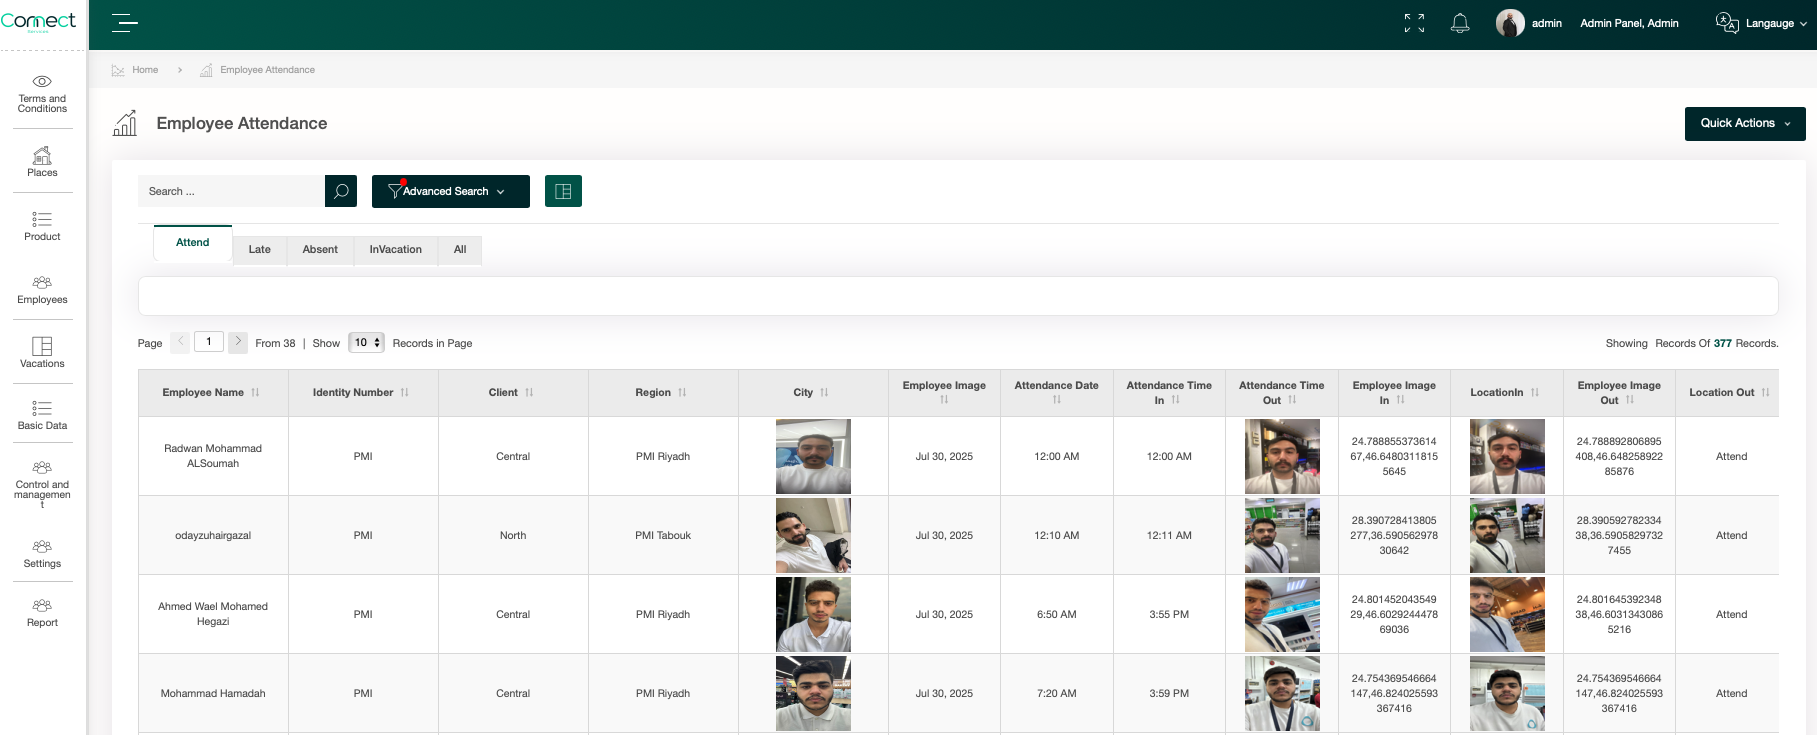This screenshot has height=735, width=1817.
Task: Open Control and management in sidebar
Action: (x=42, y=484)
